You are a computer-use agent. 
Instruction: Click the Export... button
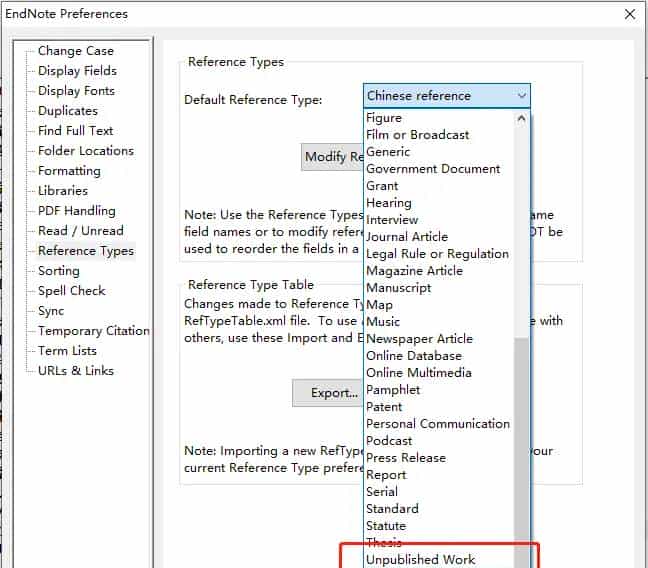(x=328, y=393)
